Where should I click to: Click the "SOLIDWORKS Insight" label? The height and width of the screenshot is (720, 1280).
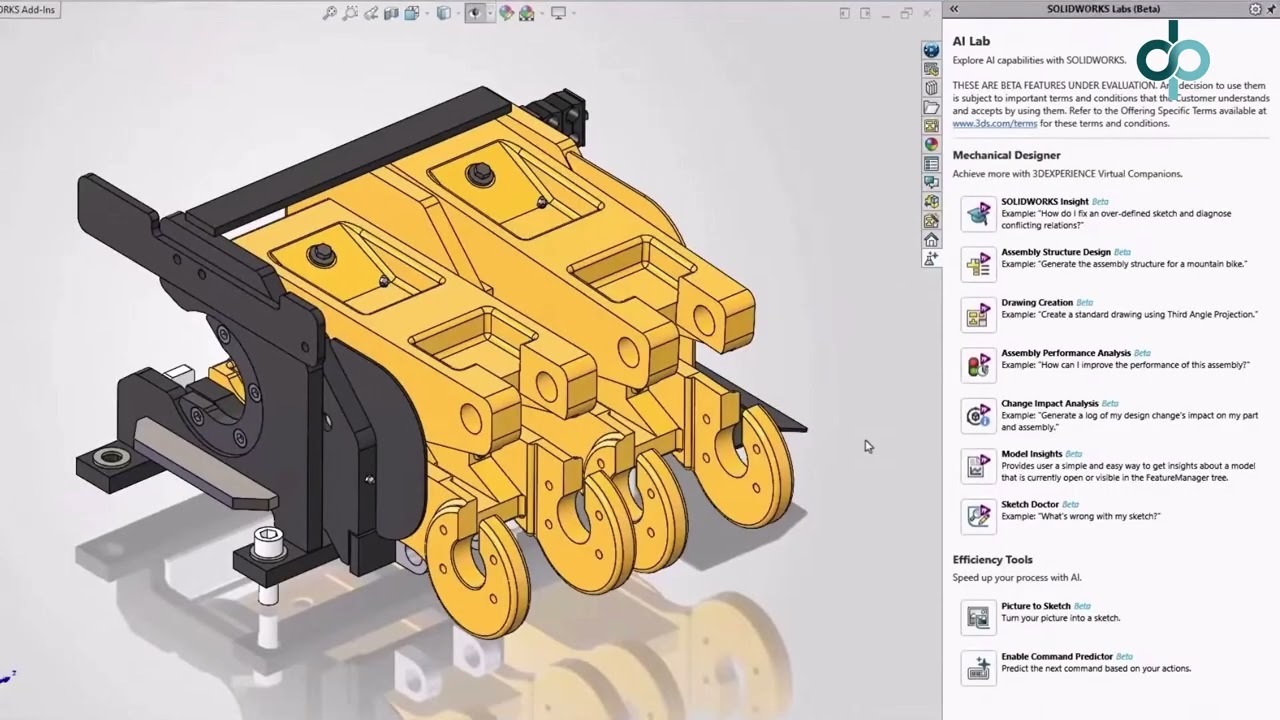click(x=1045, y=201)
